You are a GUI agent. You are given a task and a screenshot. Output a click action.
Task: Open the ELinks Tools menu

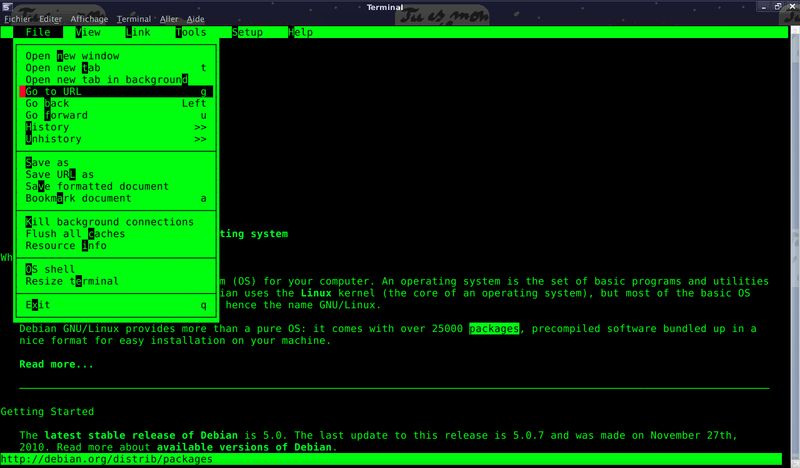pyautogui.click(x=191, y=32)
